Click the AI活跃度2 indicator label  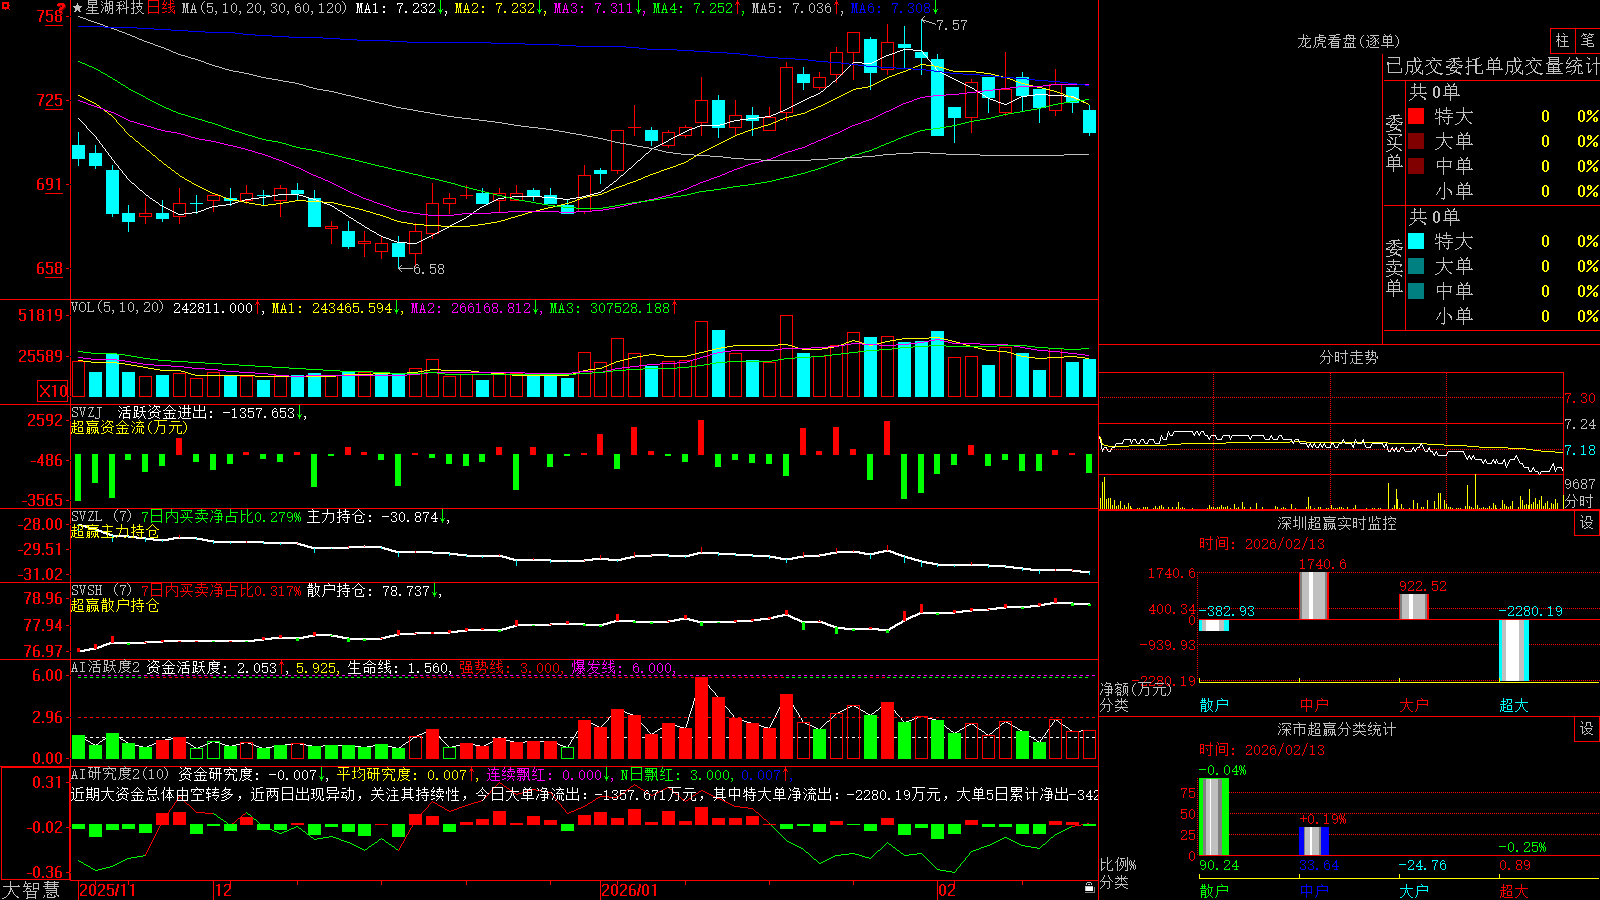pos(106,667)
